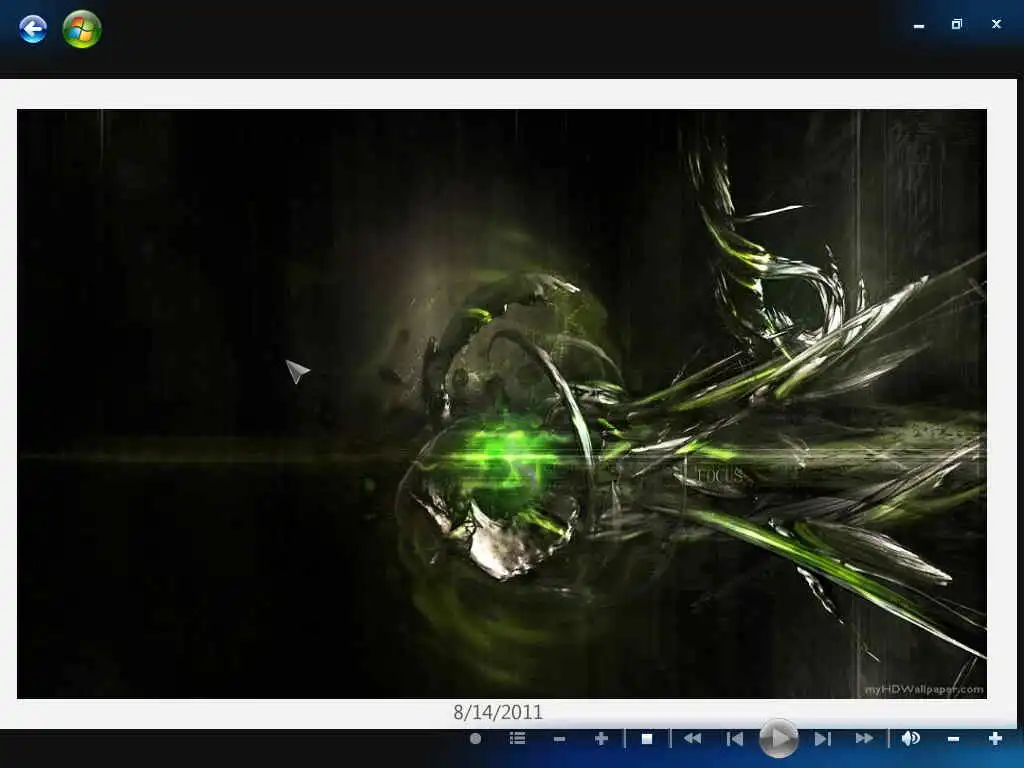The width and height of the screenshot is (1024, 768).
Task: Restore down the Media Center window
Action: [x=957, y=24]
